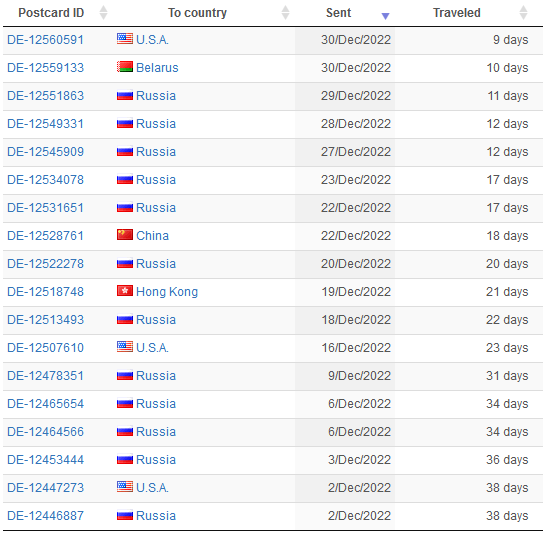Sort by Postcard ID using the arrows

pyautogui.click(x=103, y=13)
